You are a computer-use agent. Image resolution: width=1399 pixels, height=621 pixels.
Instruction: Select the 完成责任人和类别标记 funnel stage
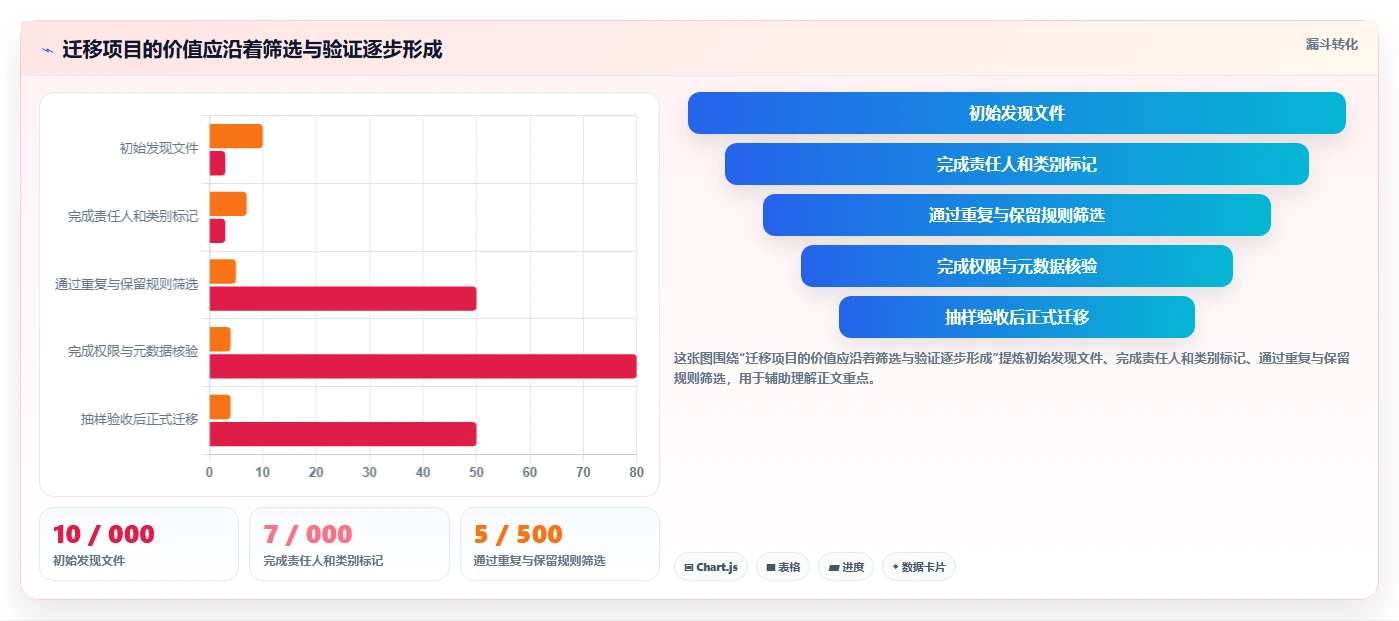(1016, 164)
